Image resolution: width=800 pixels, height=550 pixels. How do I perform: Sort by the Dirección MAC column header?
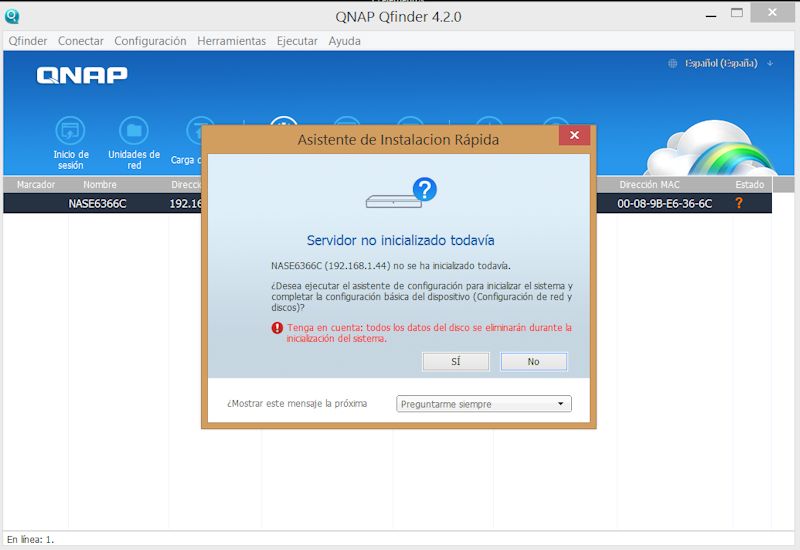[x=649, y=184]
